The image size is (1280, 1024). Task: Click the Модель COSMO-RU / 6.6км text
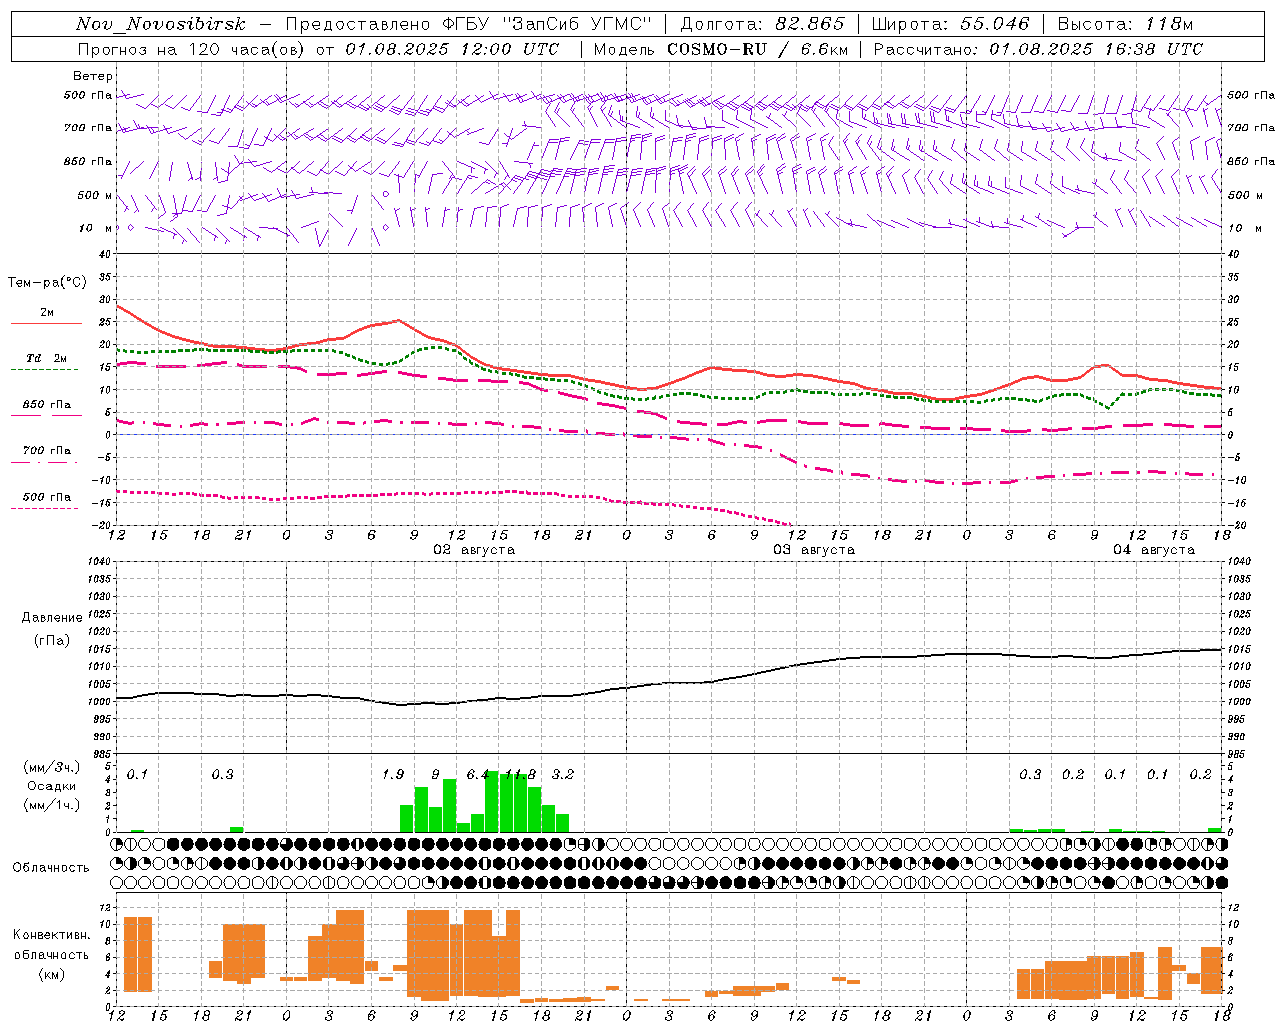click(x=720, y=49)
